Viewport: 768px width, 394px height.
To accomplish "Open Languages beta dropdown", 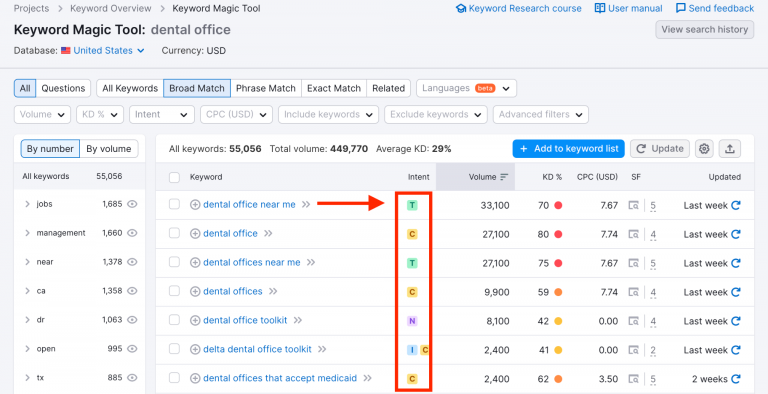I will coord(466,88).
